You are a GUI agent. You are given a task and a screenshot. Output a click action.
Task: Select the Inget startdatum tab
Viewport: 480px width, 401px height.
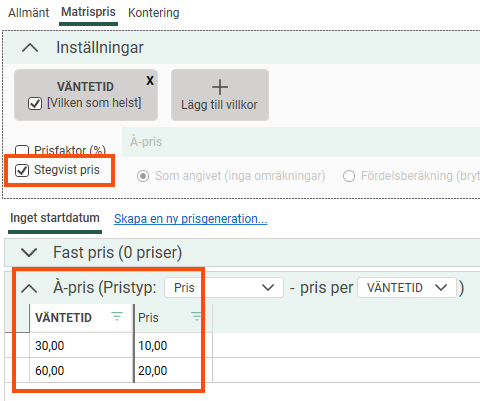[x=55, y=218]
